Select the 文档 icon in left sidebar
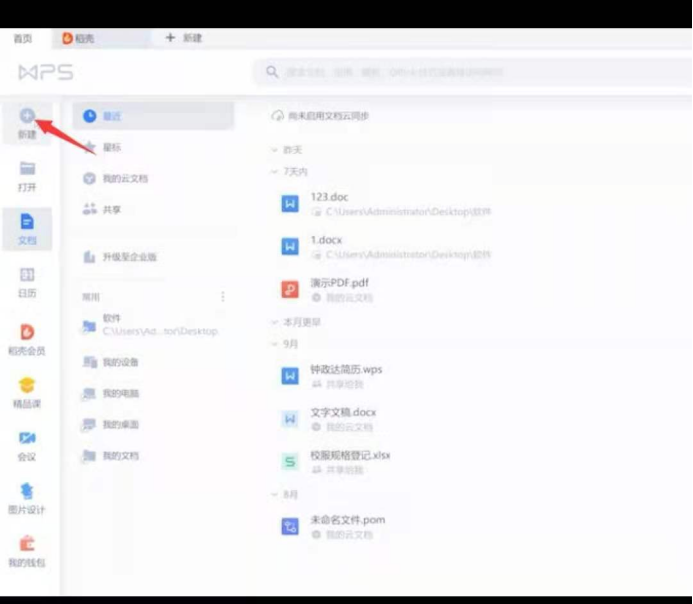This screenshot has width=693, height=604. pyautogui.click(x=27, y=221)
